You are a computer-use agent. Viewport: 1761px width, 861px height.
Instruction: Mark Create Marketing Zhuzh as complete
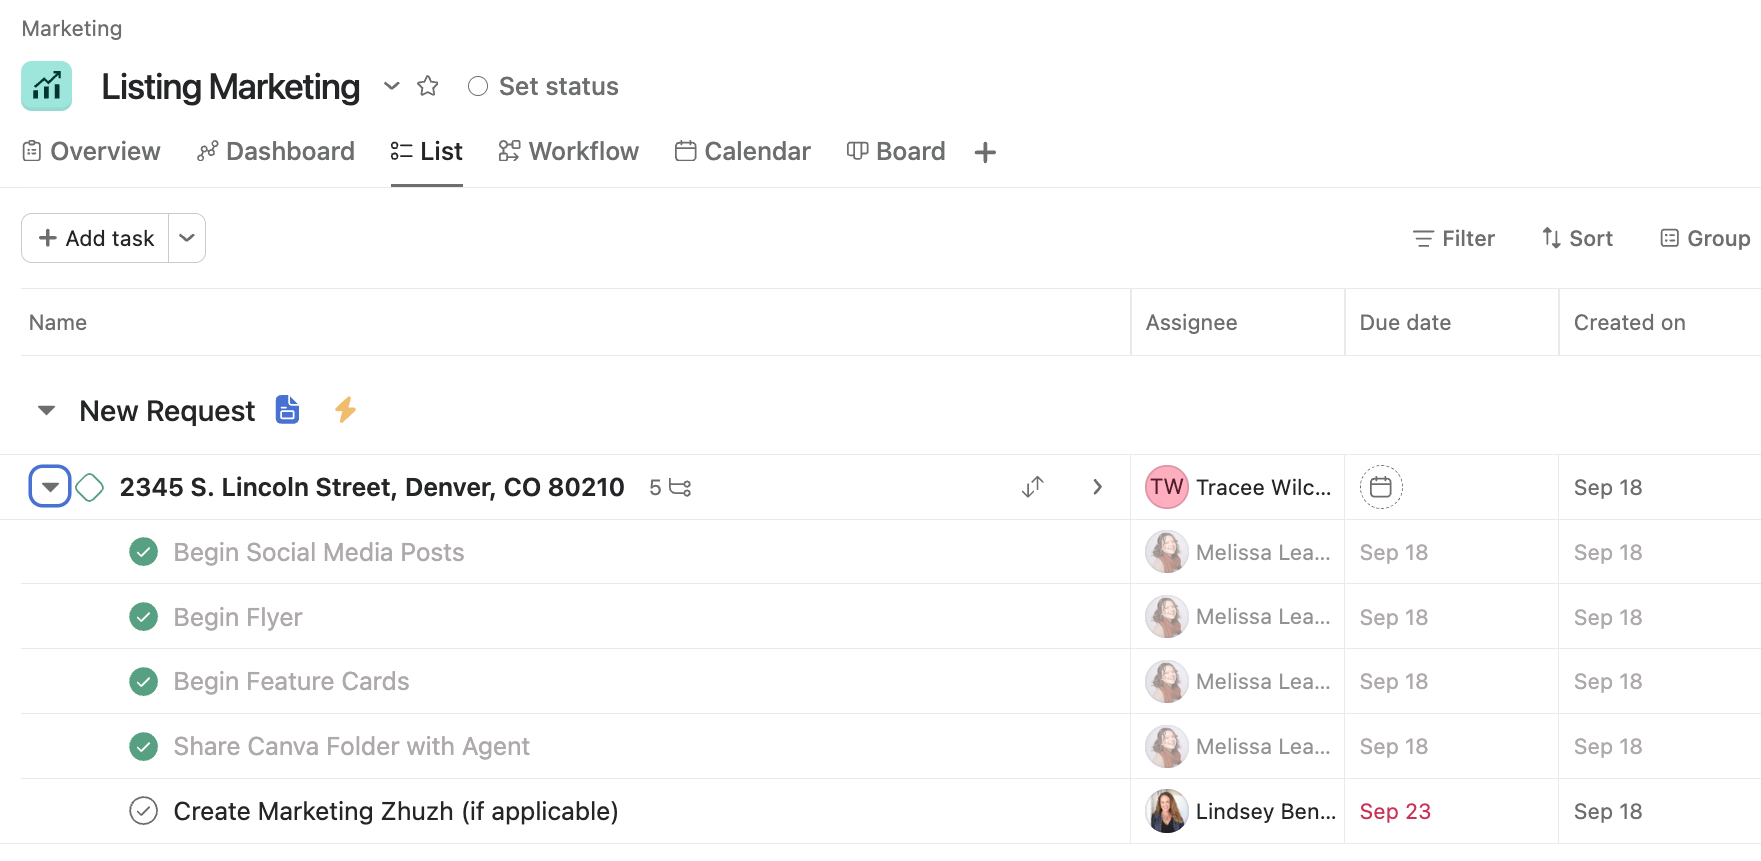point(143,811)
